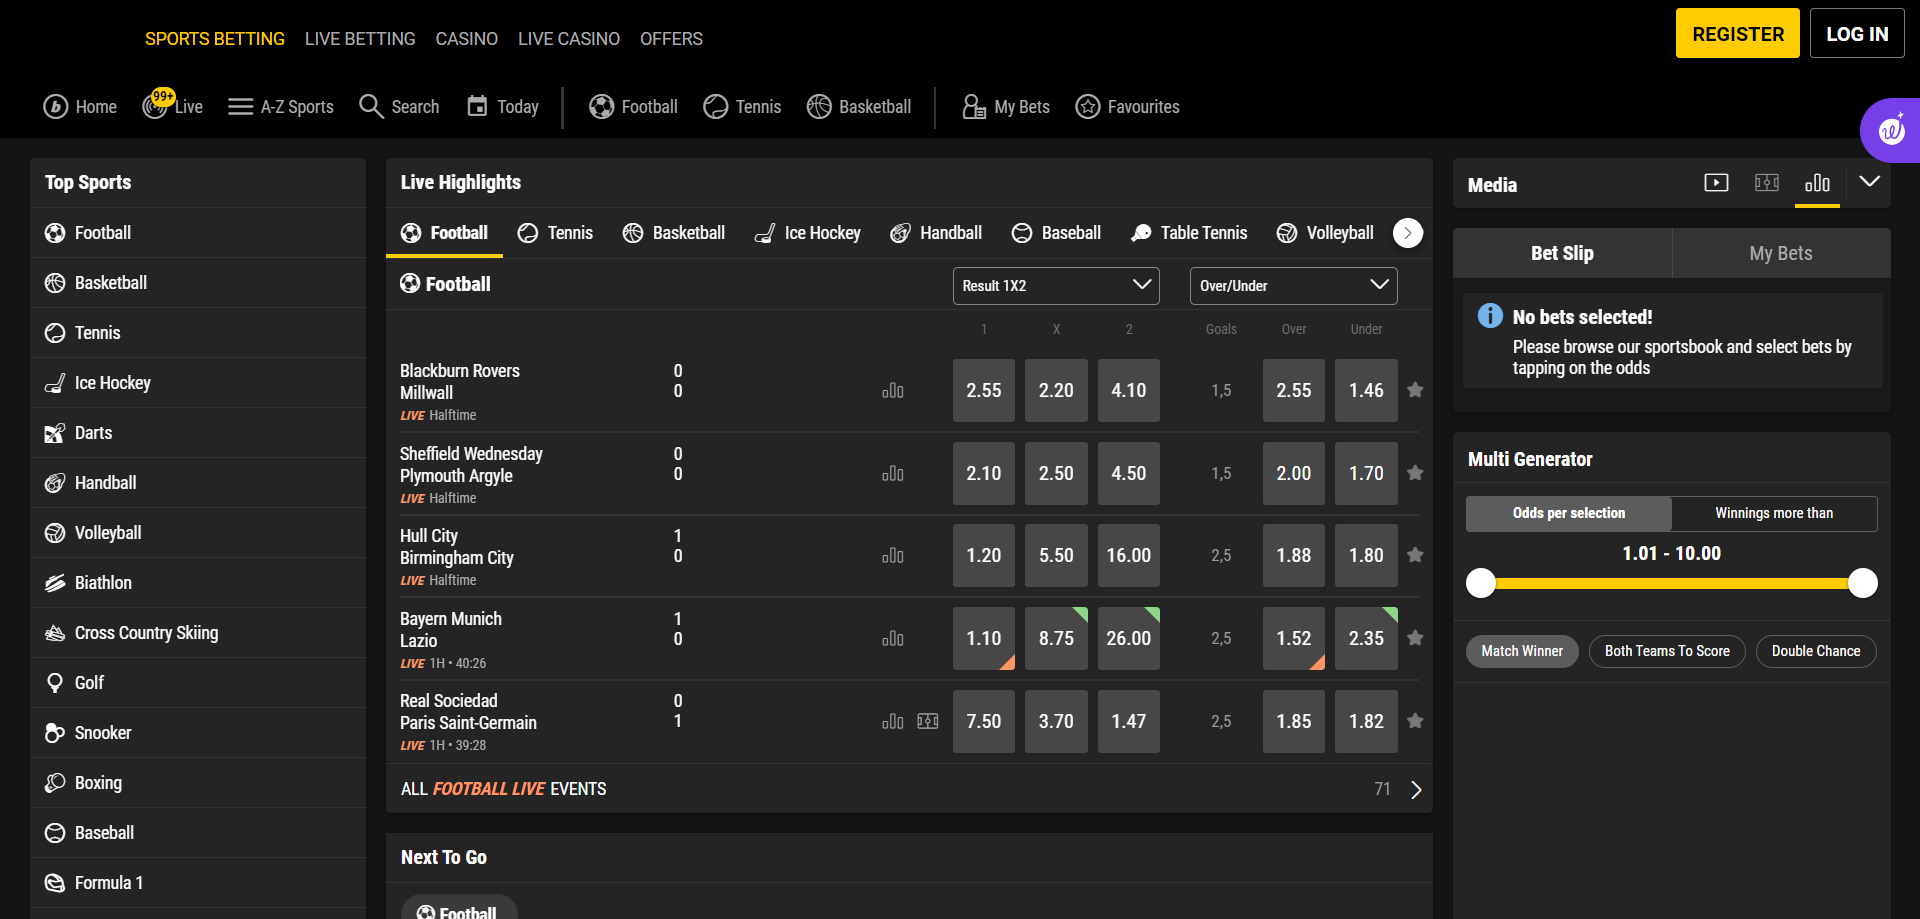Open the purple floating assistant widget

[1891, 130]
